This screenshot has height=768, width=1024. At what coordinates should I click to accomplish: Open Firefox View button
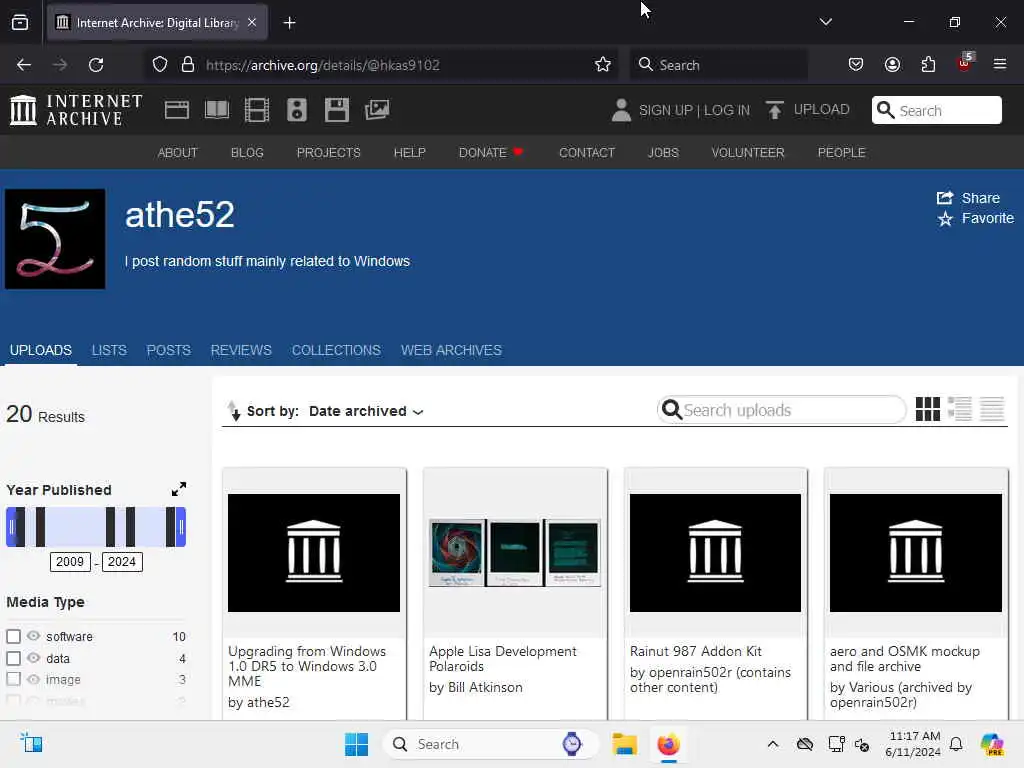pyautogui.click(x=20, y=23)
